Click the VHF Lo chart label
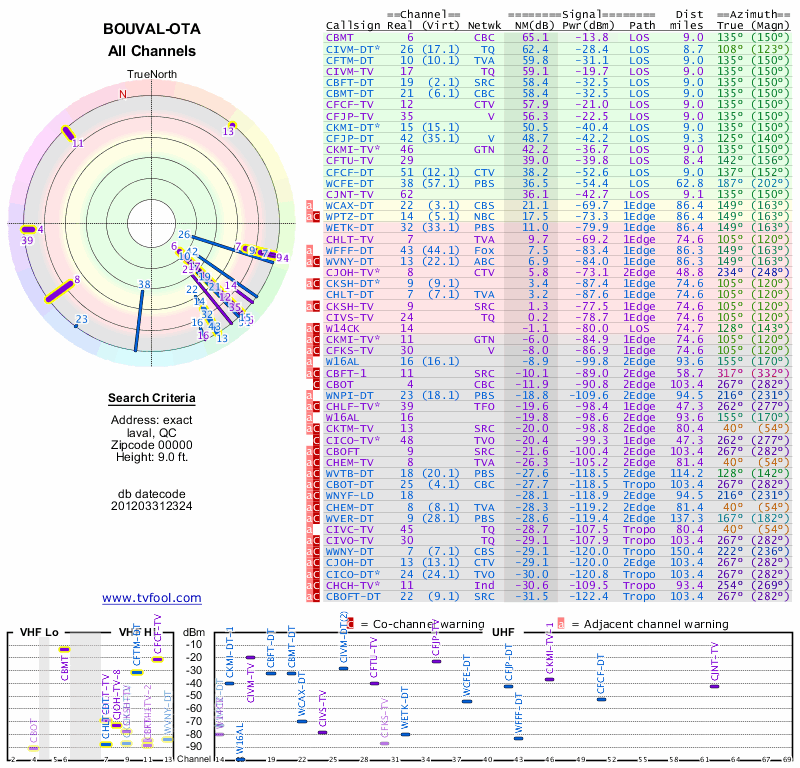Image resolution: width=800 pixels, height=768 pixels. point(39,632)
